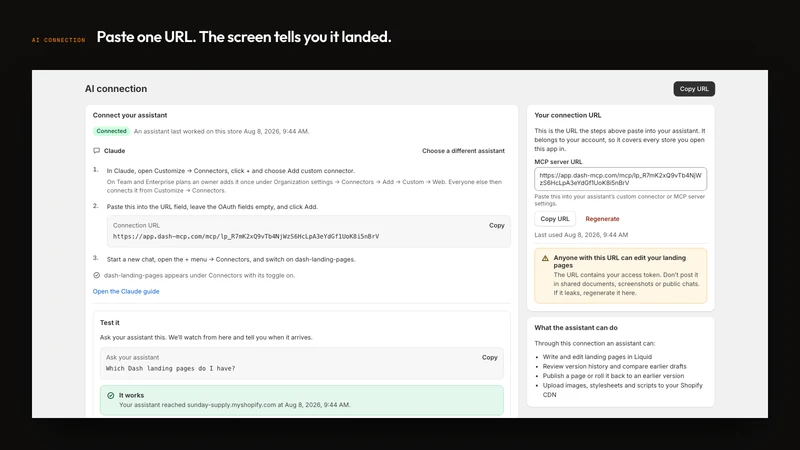Click Copy URL under MCP server URL

coord(555,219)
